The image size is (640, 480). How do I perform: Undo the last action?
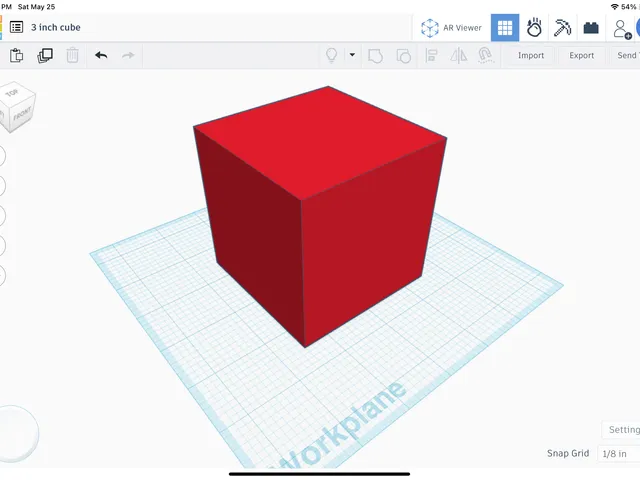point(101,55)
